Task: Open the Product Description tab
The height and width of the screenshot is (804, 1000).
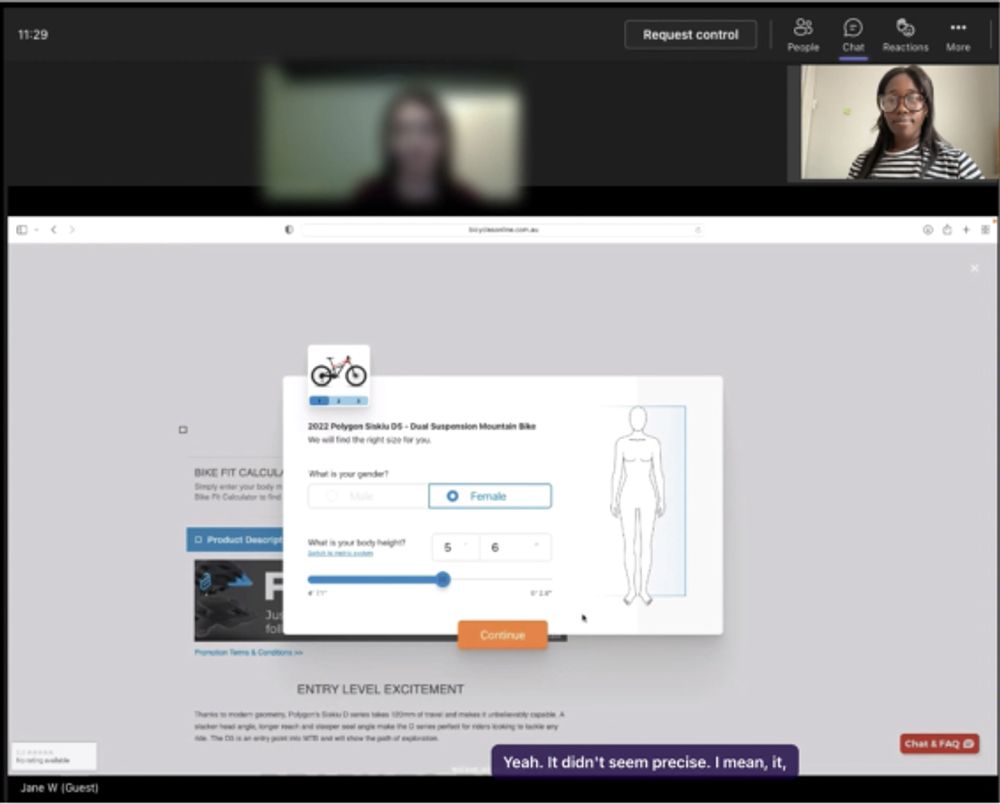Action: pos(235,539)
